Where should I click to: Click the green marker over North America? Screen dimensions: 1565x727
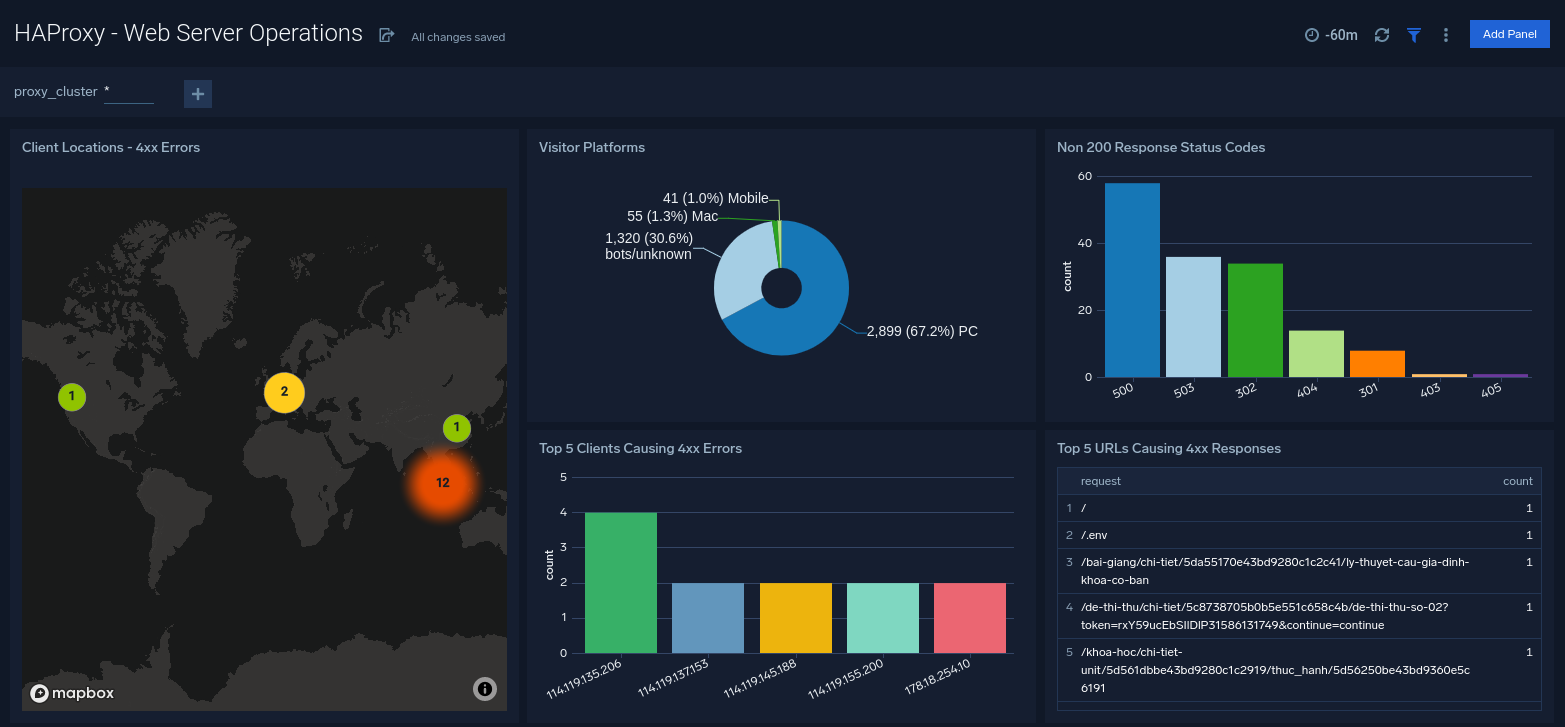pyautogui.click(x=72, y=397)
